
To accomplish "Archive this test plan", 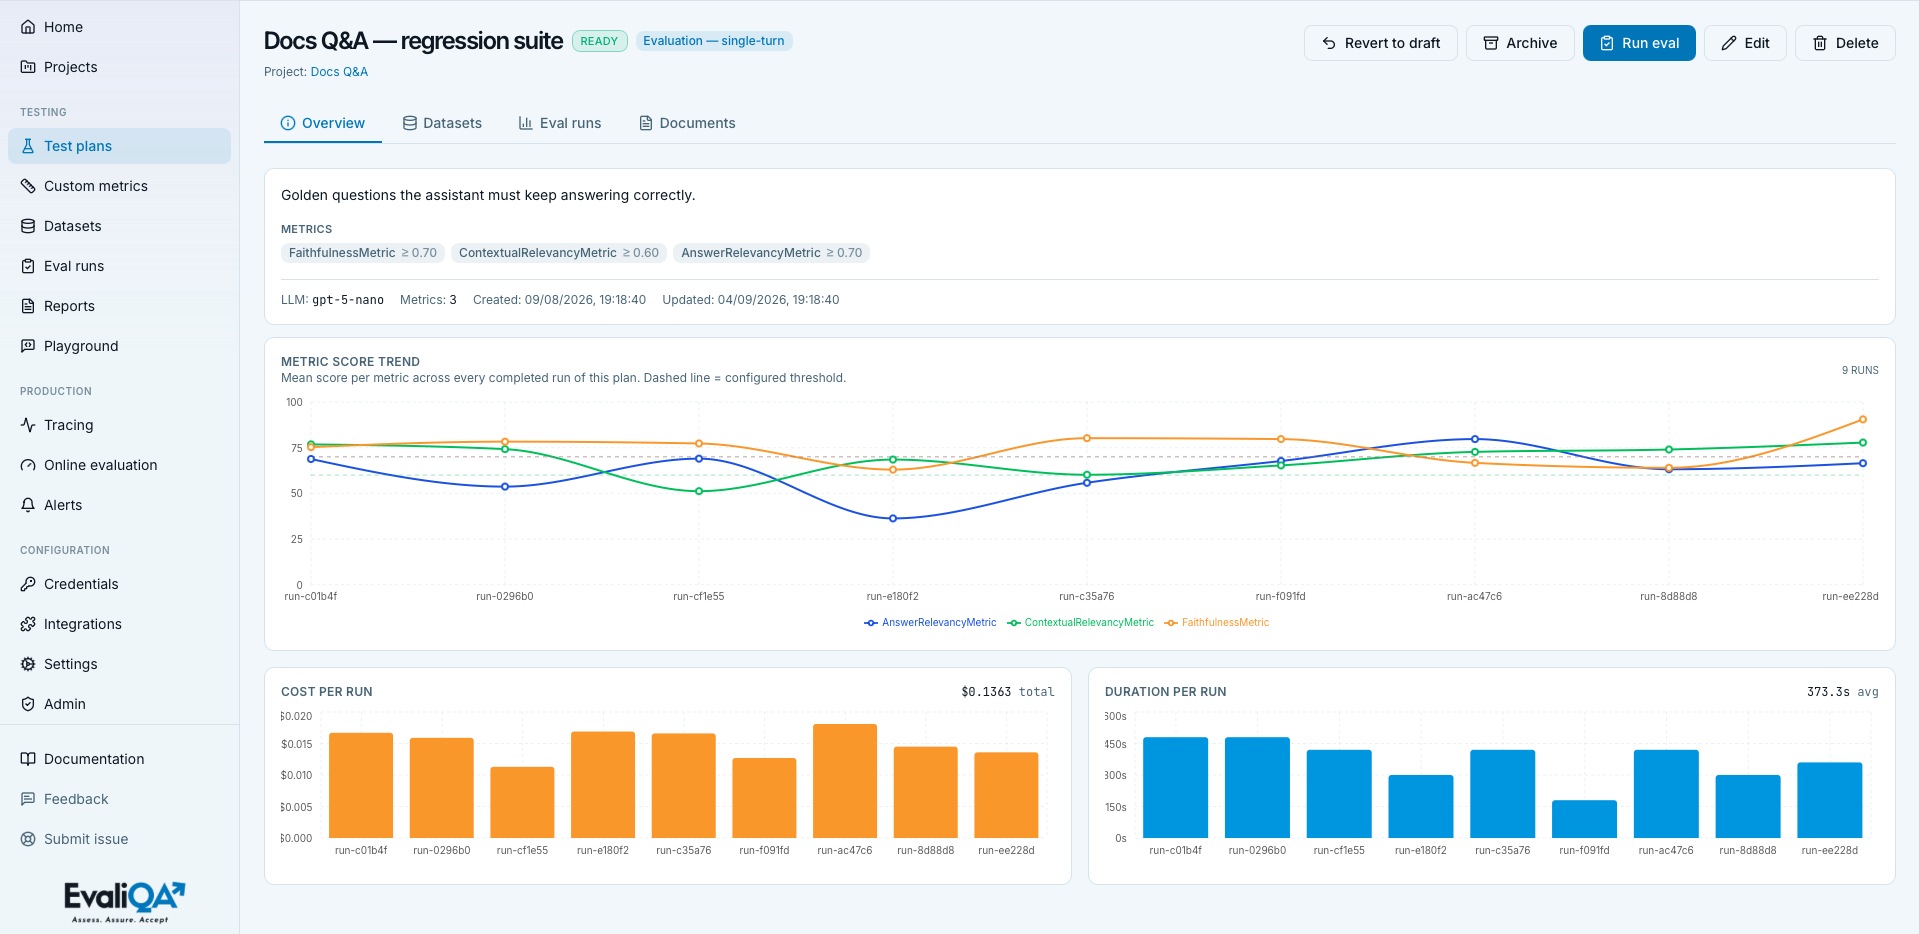I will (x=1520, y=43).
